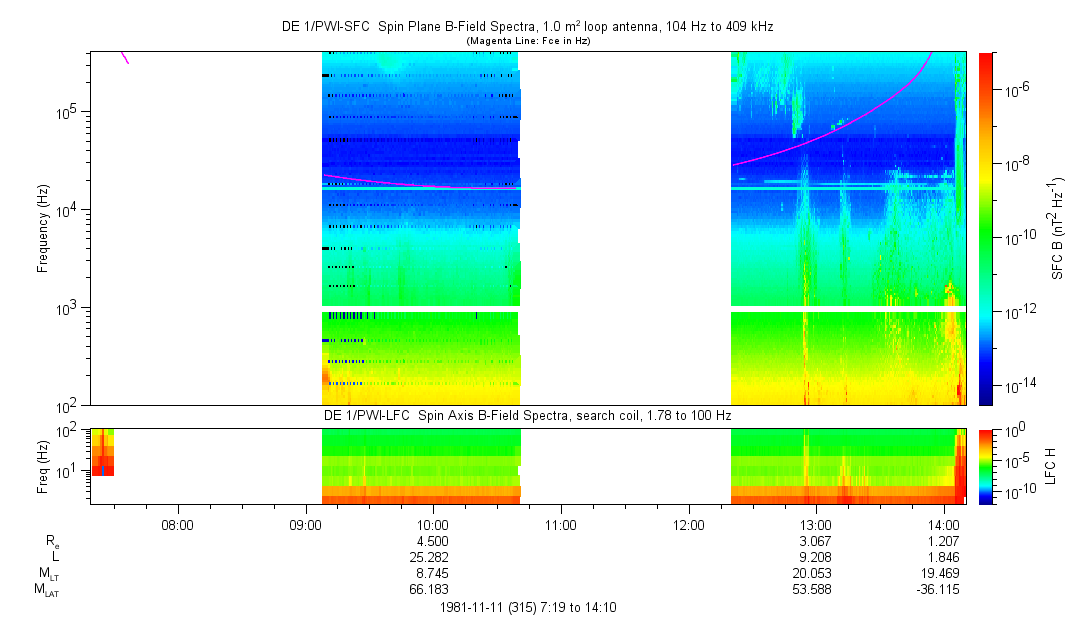Click the DE 1/PWI-SFC plot title
This screenshot has height=620, width=1083.
tap(527, 27)
